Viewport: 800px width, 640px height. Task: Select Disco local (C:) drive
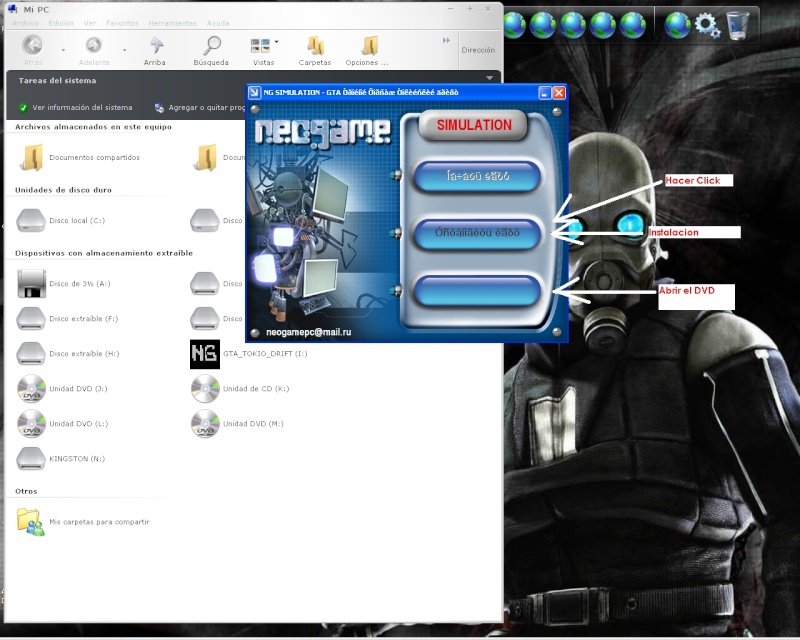pos(61,220)
